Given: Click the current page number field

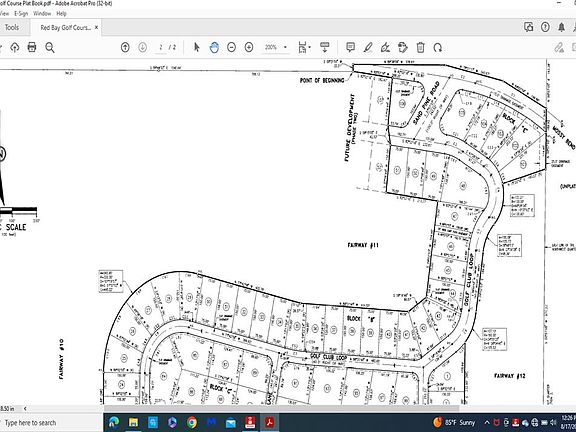Looking at the screenshot, I should (x=161, y=47).
